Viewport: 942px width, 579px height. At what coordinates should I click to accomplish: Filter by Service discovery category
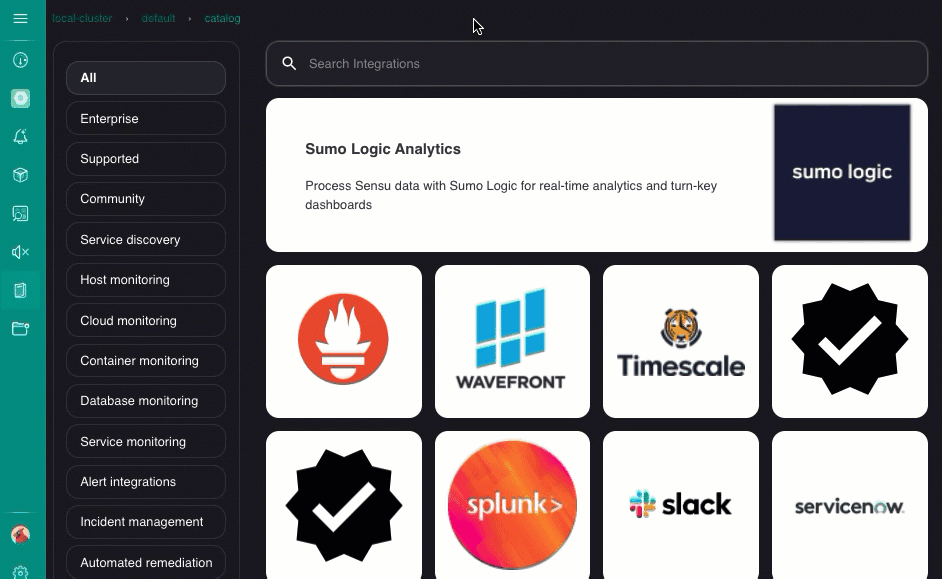[x=146, y=239]
